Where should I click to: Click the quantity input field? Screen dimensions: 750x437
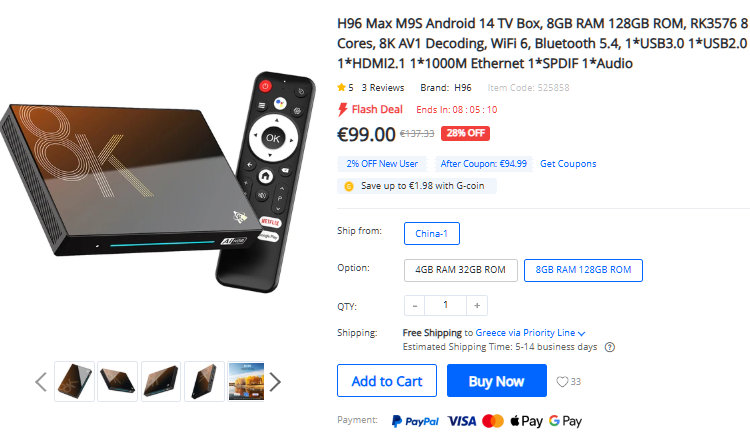[x=446, y=306]
